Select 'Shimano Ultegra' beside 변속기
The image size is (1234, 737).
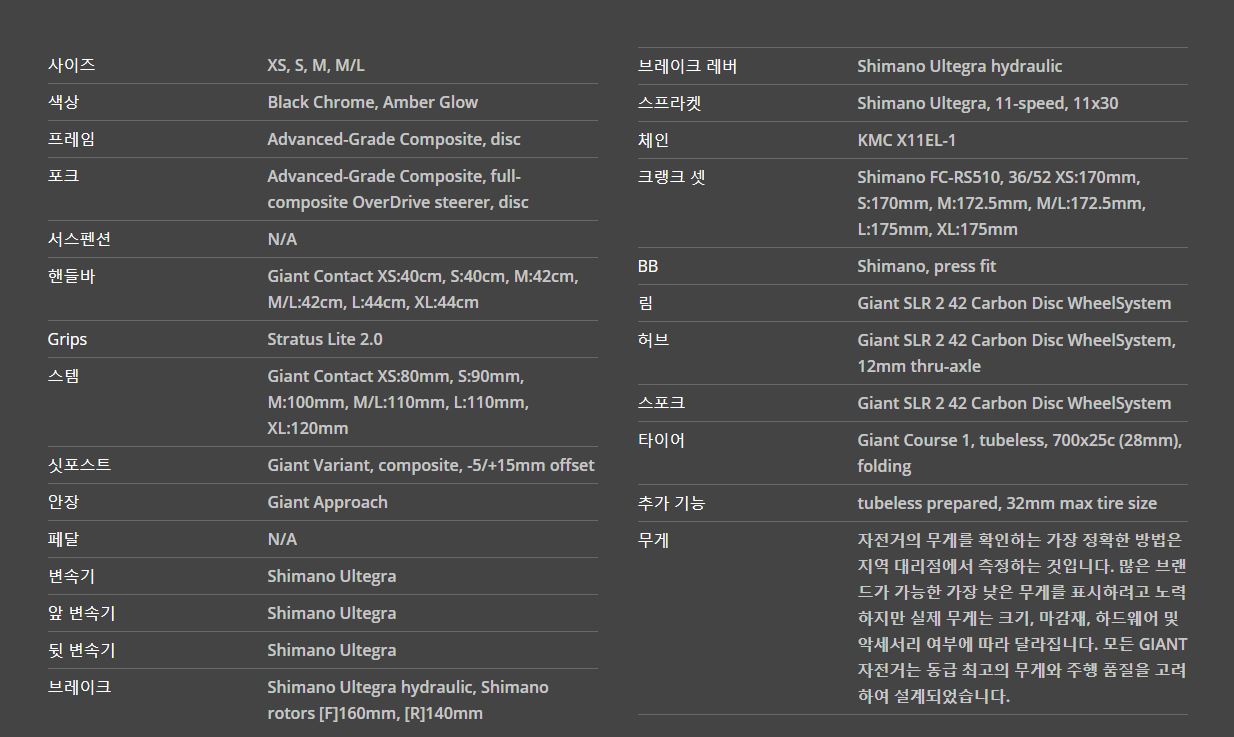click(x=332, y=576)
